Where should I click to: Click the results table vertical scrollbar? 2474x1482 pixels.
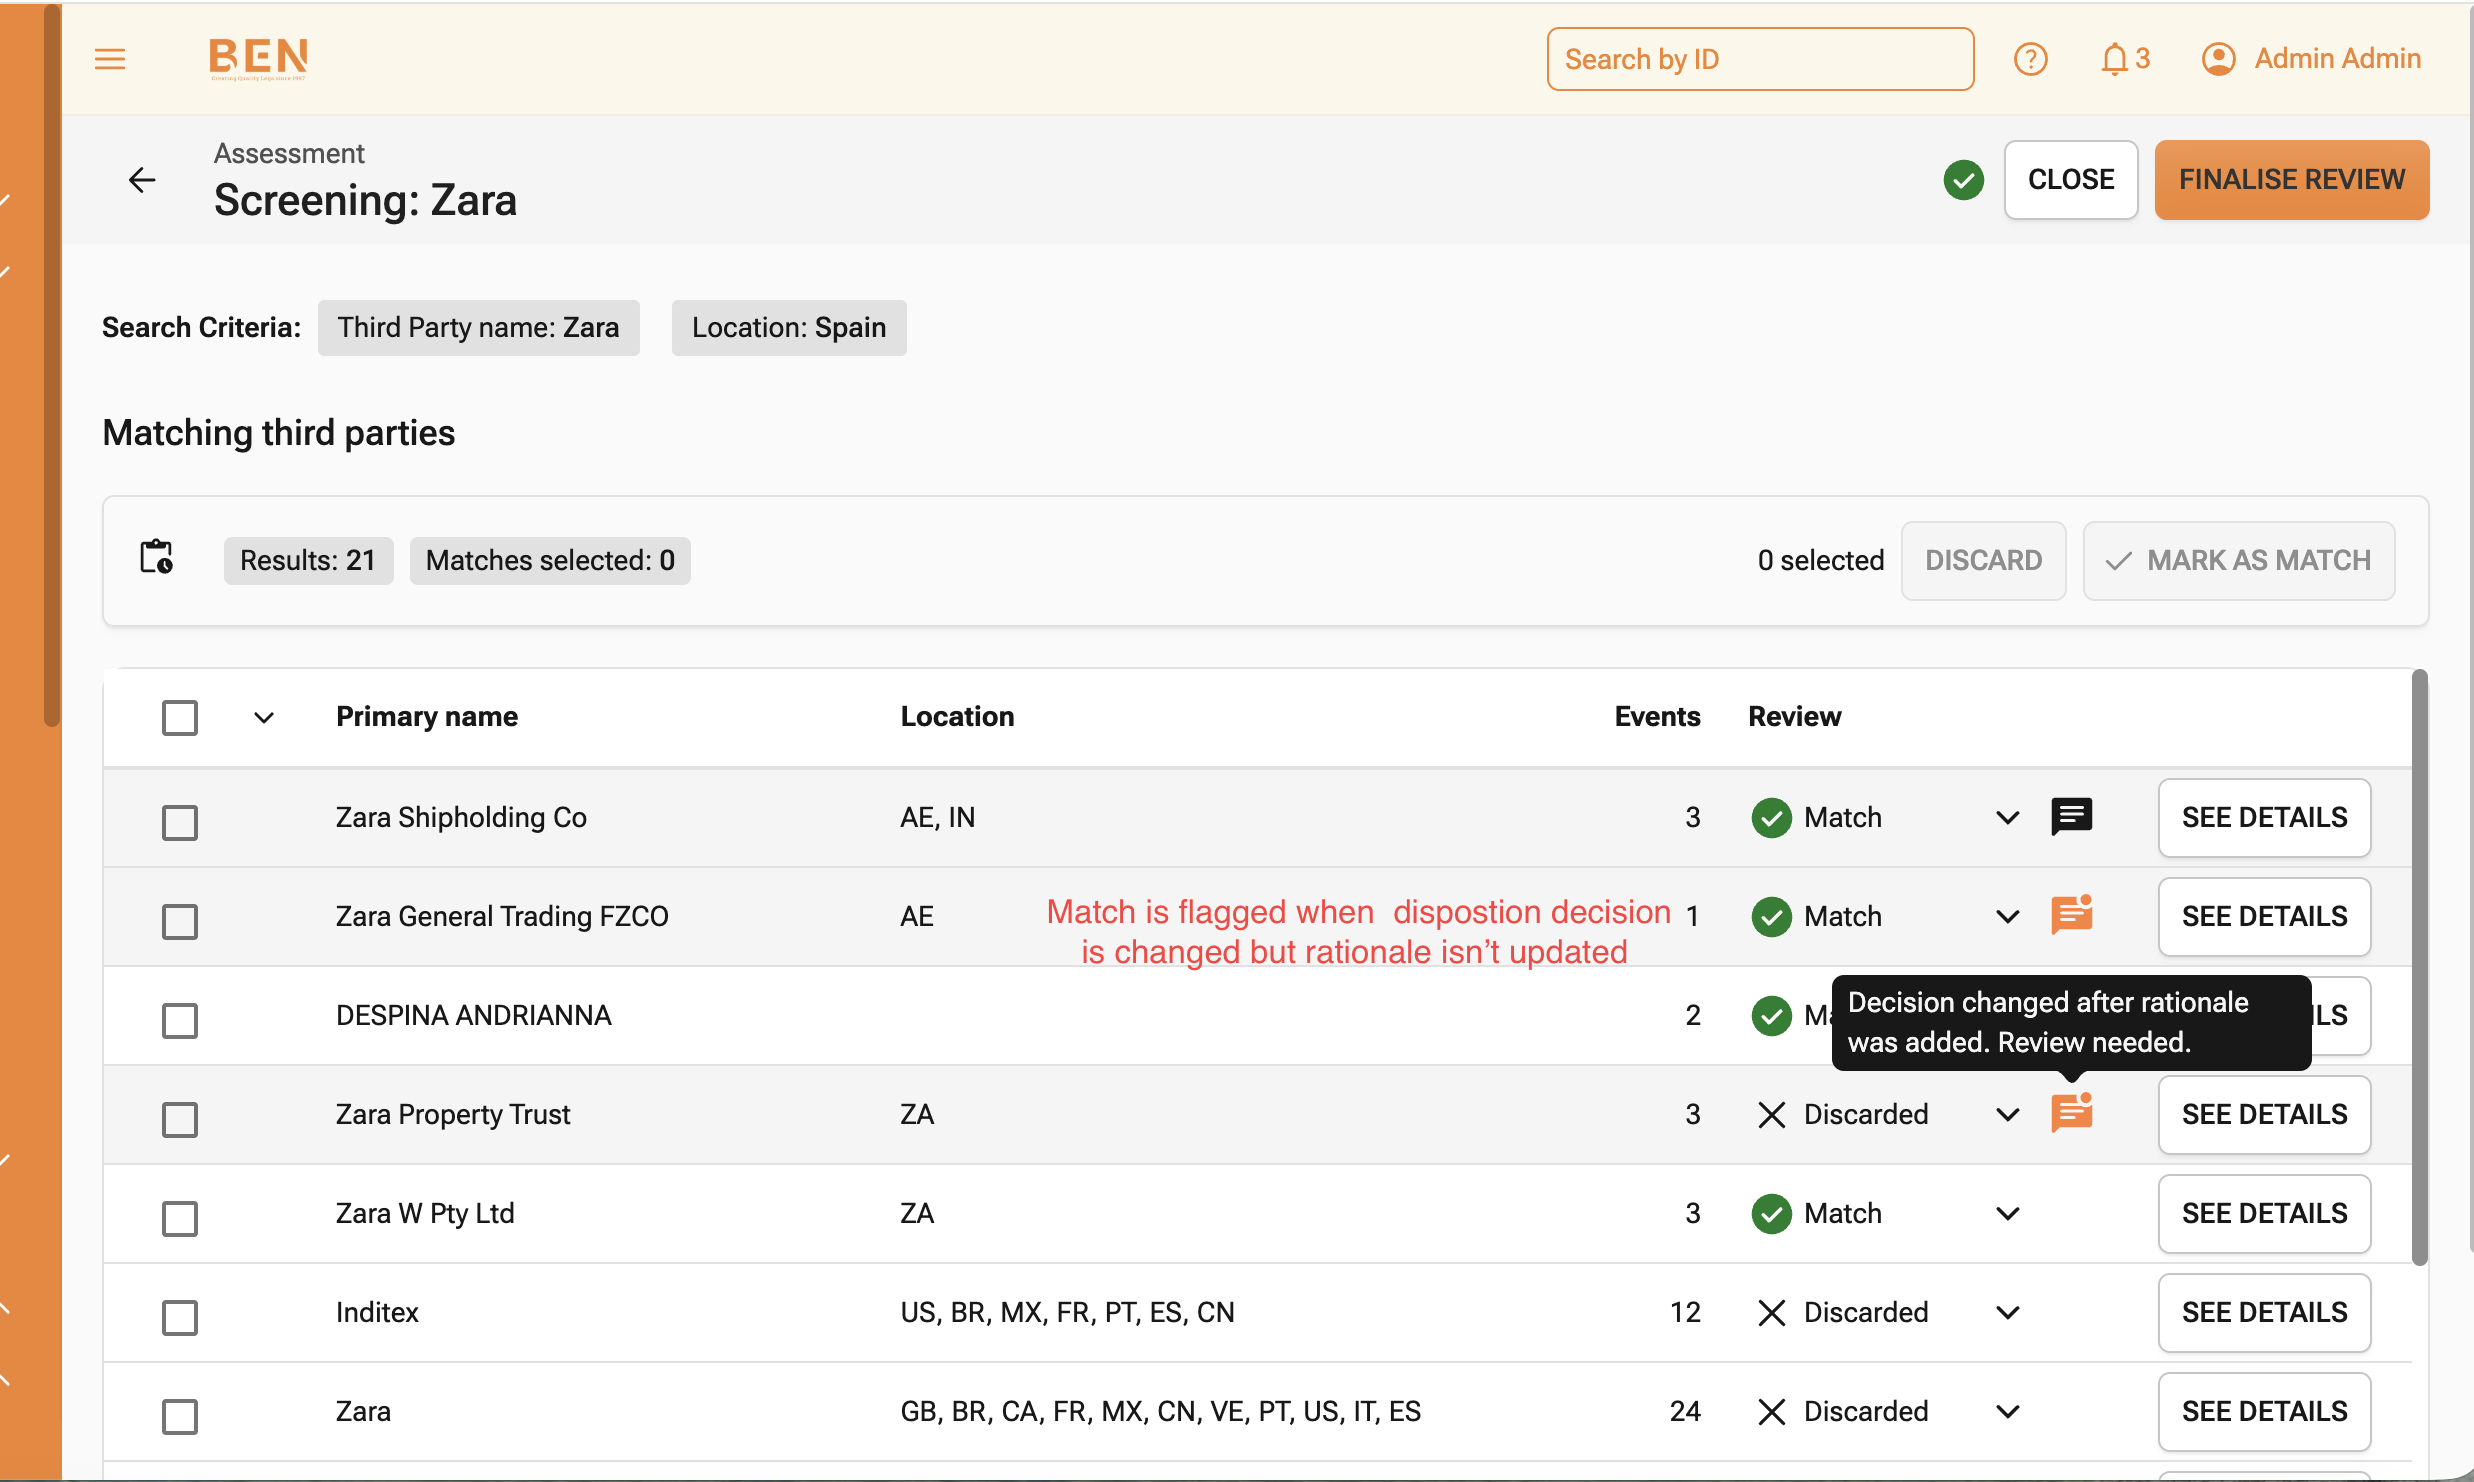[2419, 967]
